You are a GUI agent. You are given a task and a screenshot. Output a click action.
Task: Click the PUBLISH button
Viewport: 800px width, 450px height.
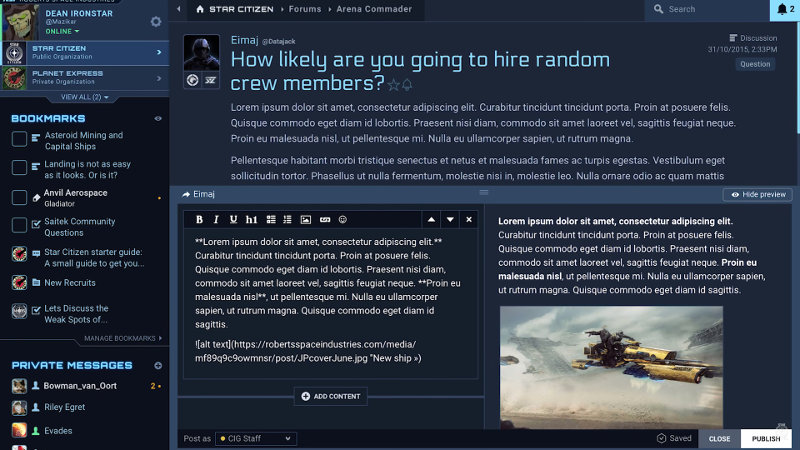pyautogui.click(x=766, y=438)
